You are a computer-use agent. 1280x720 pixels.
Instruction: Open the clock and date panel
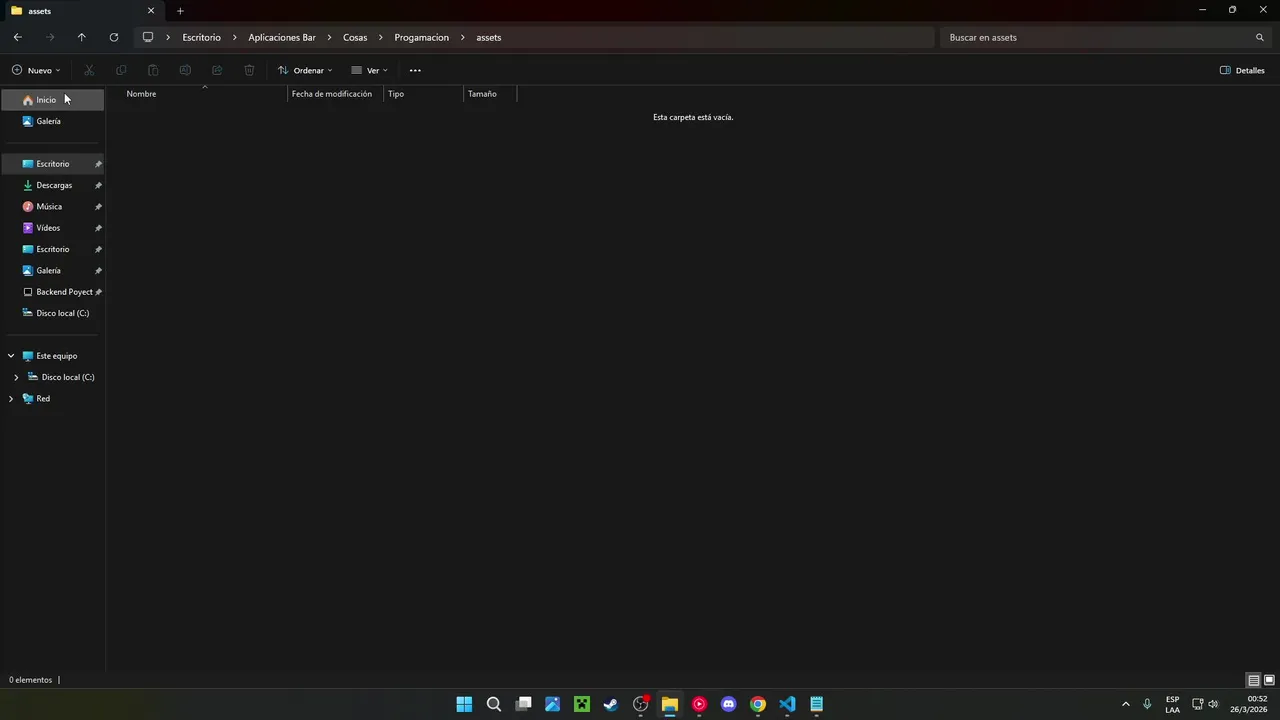(1249, 704)
